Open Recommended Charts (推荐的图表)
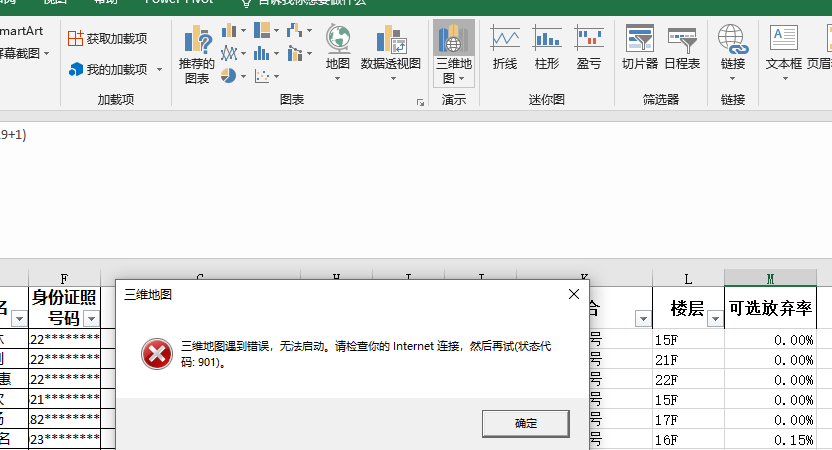832x450 pixels. pos(196,54)
